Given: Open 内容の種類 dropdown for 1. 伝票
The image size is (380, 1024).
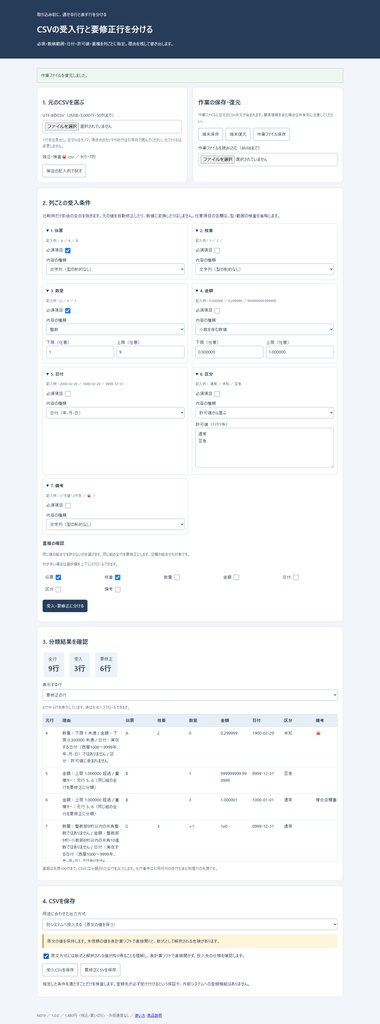Looking at the screenshot, I should click(116, 268).
